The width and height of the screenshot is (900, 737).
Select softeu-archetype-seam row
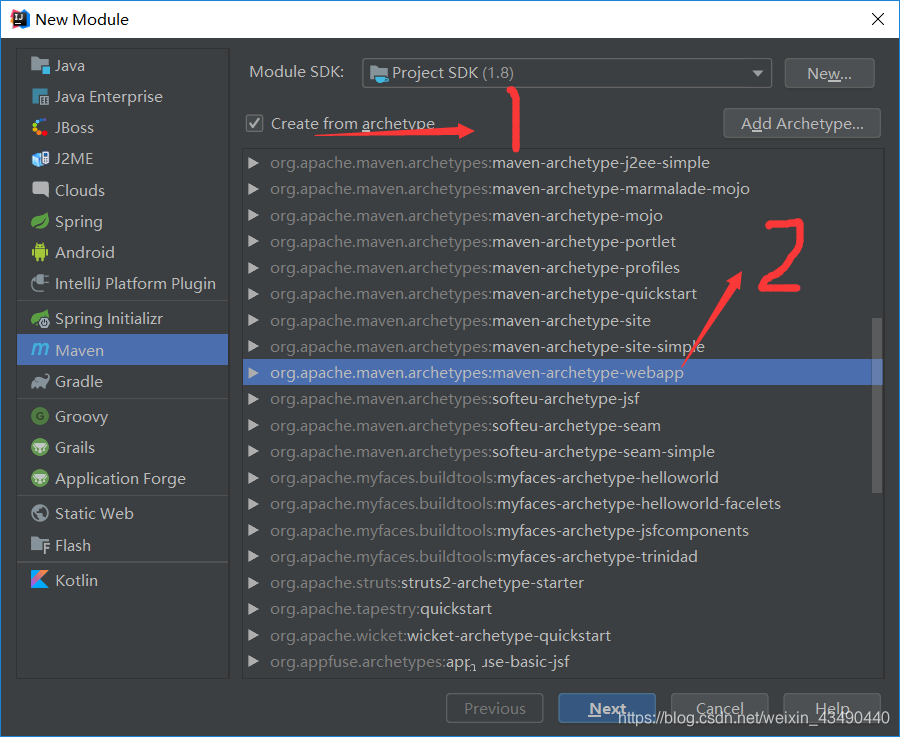(562, 425)
